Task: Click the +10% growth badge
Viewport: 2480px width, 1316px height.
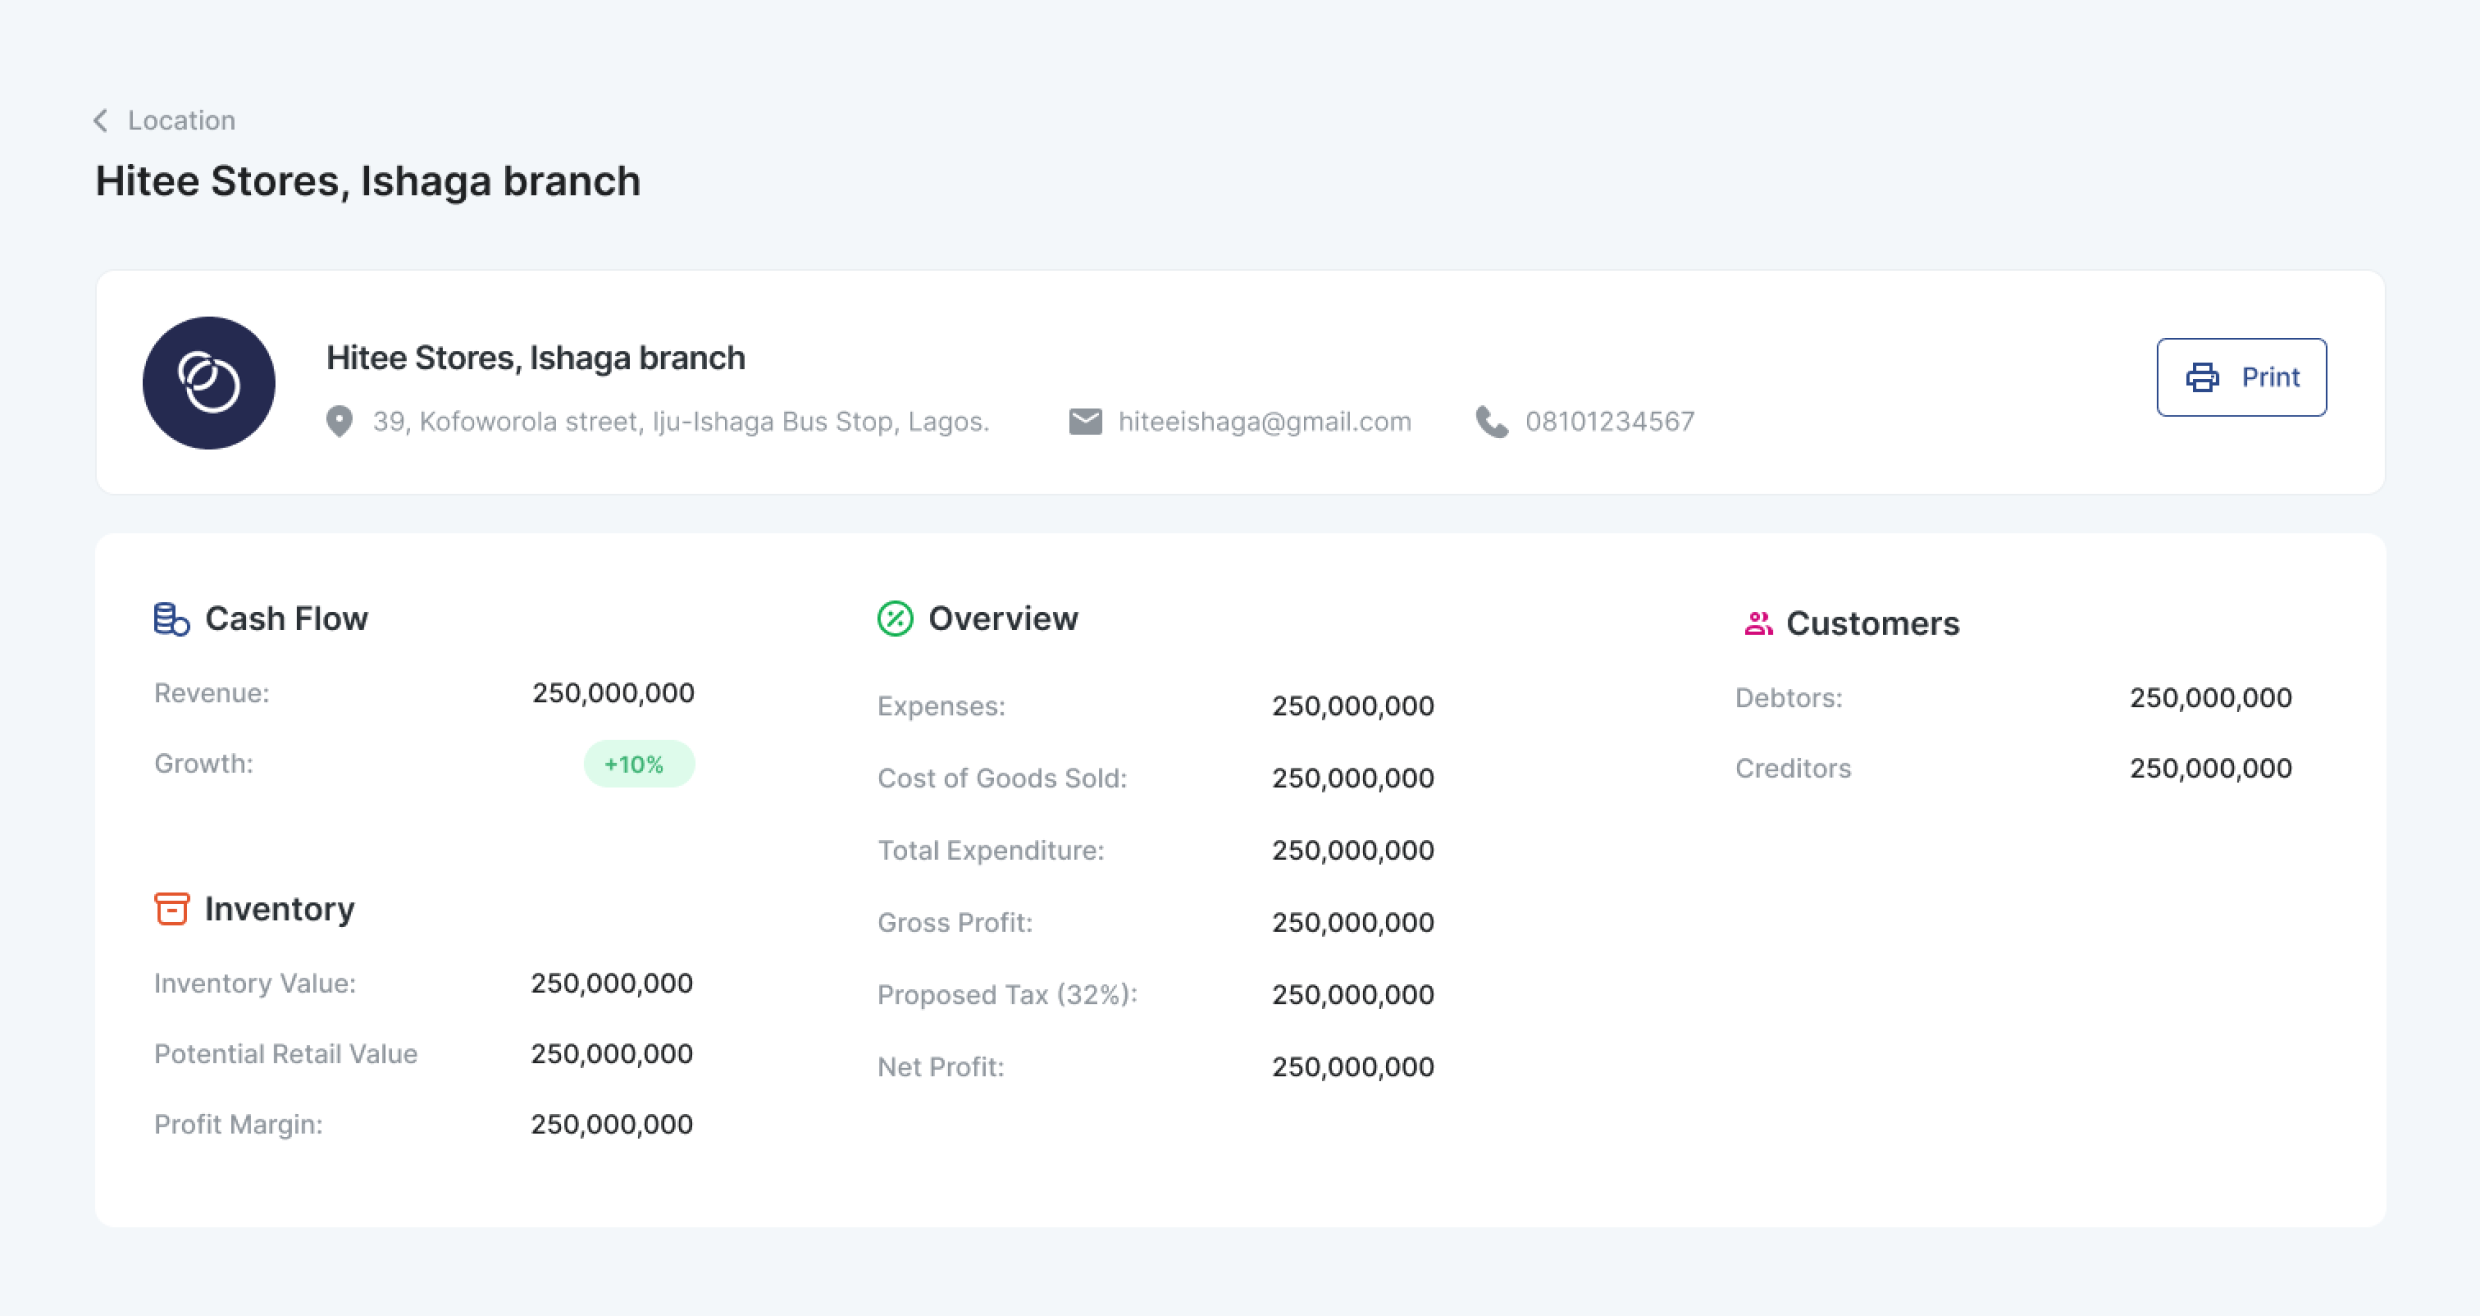Action: click(638, 764)
